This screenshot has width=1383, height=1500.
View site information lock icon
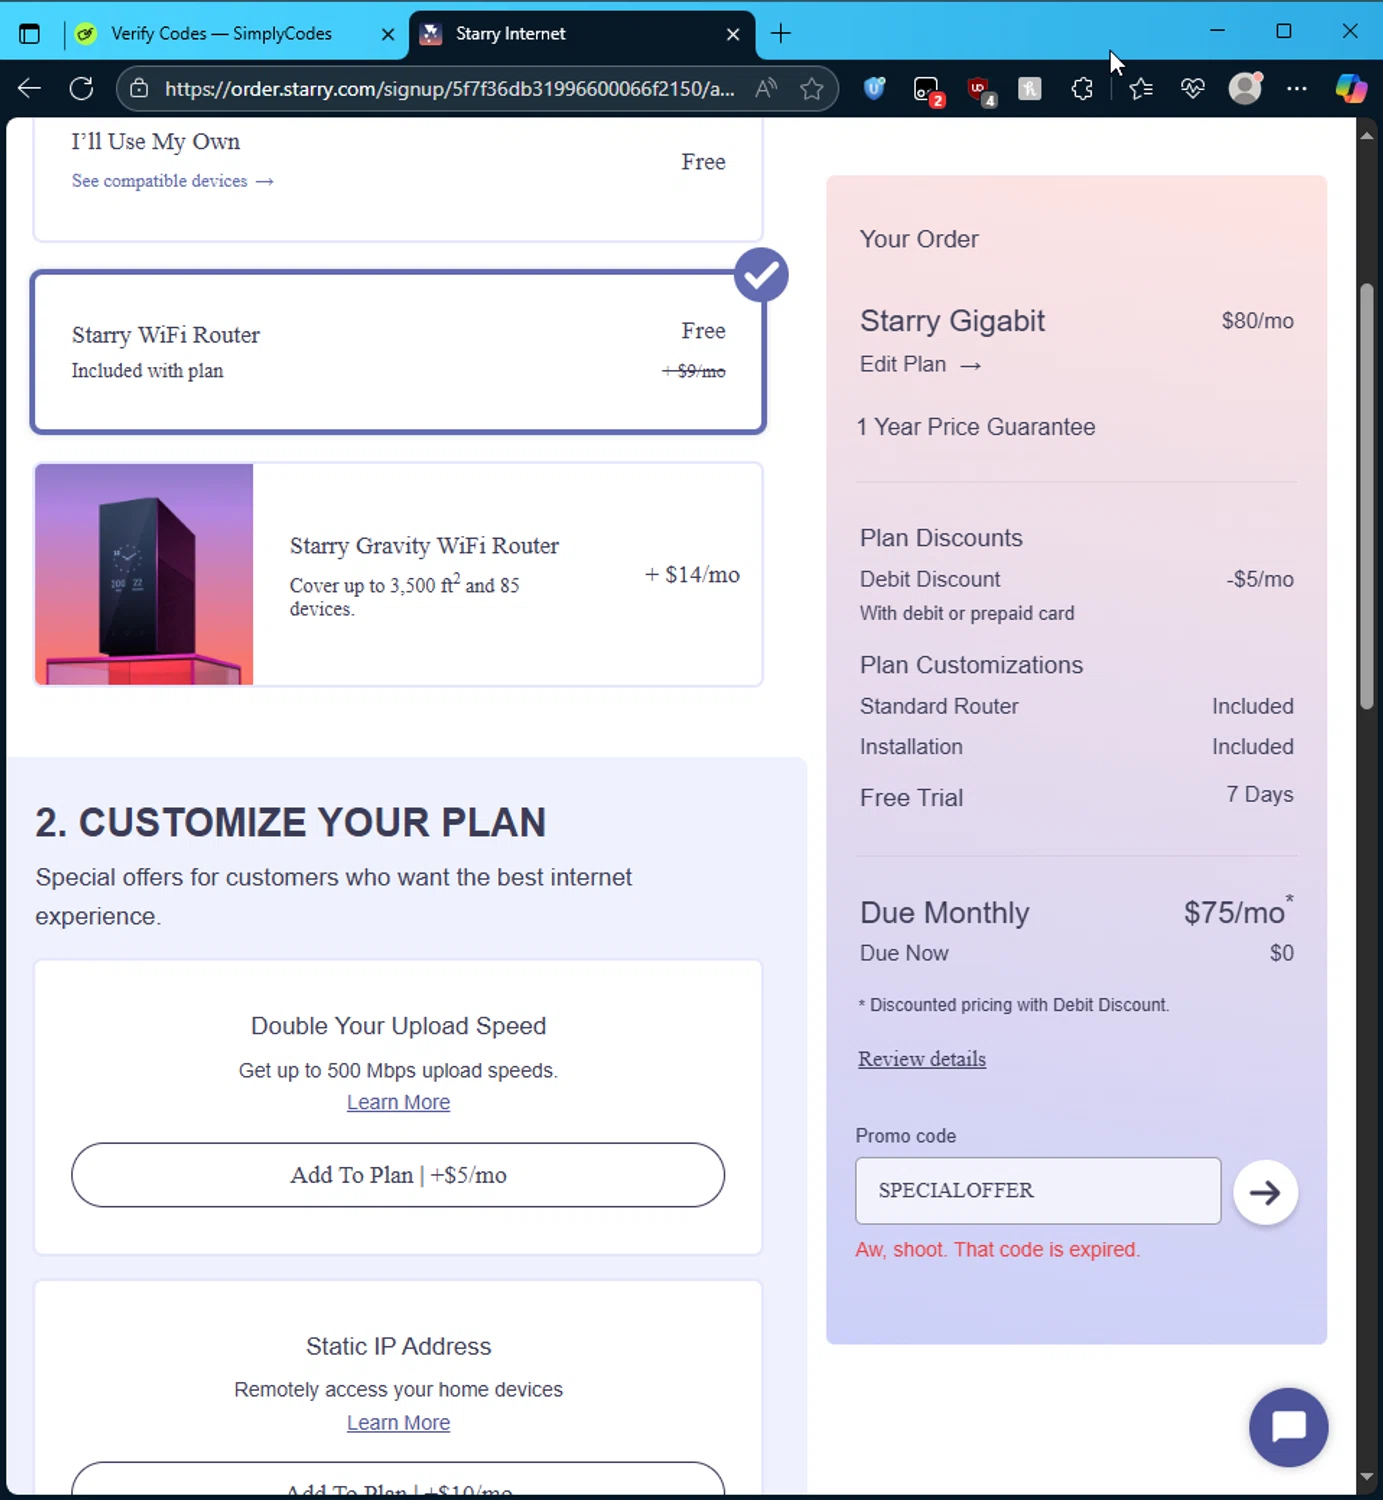(140, 89)
